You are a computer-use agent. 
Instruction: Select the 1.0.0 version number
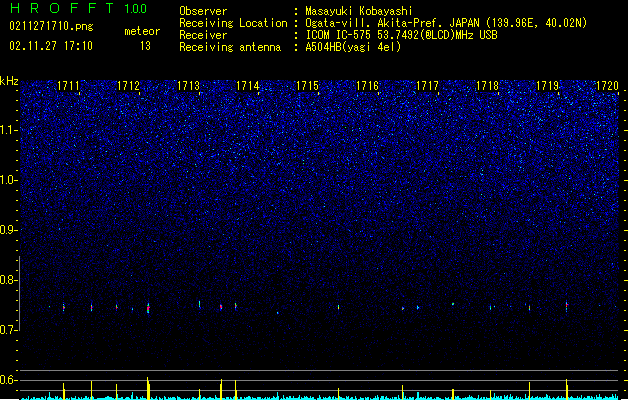click(x=136, y=9)
